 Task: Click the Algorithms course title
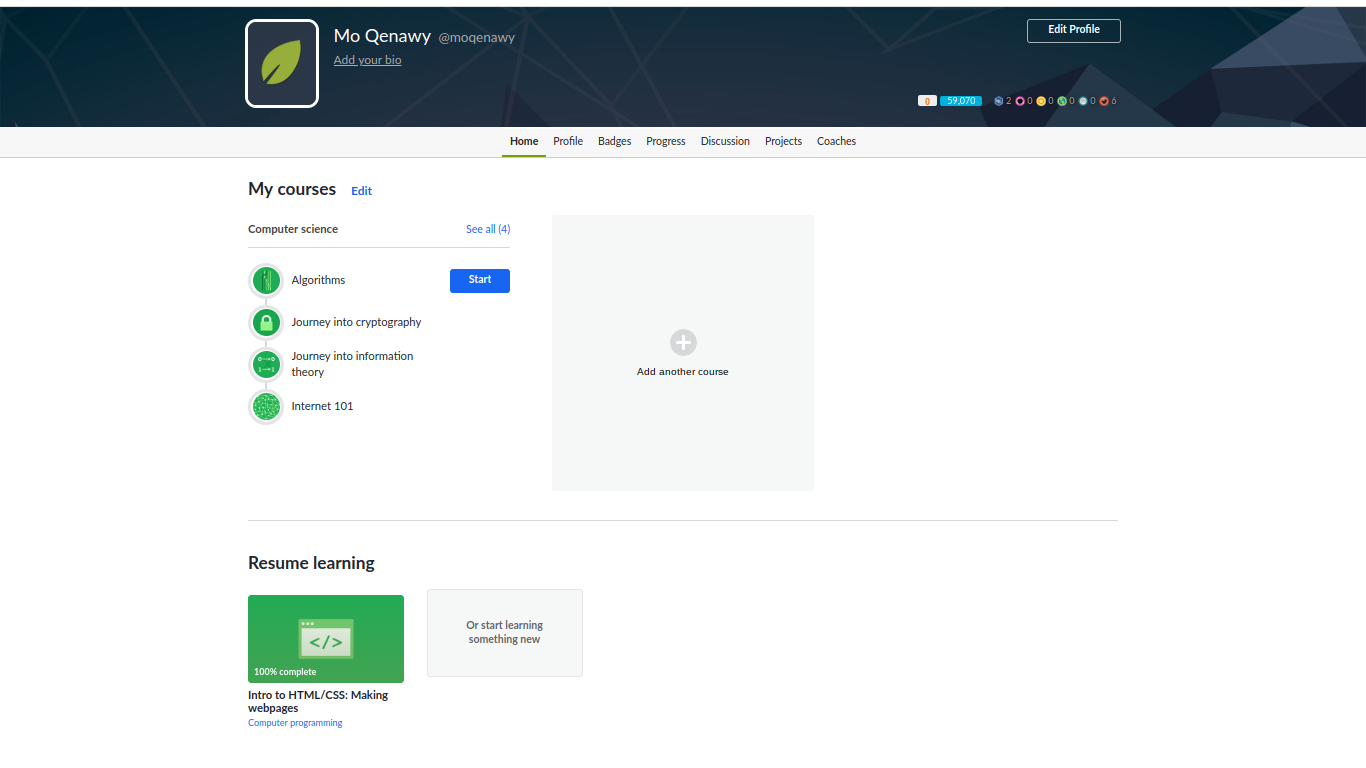318,281
